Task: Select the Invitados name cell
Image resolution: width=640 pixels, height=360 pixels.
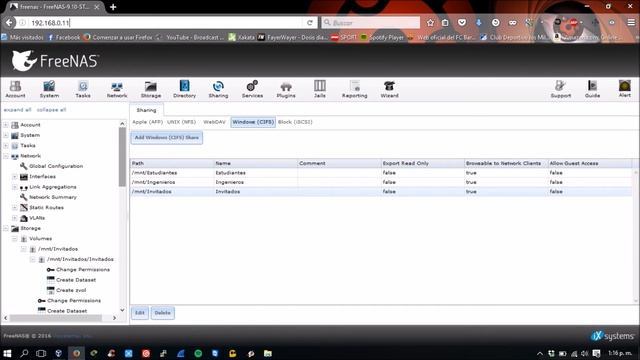Action: [x=256, y=192]
